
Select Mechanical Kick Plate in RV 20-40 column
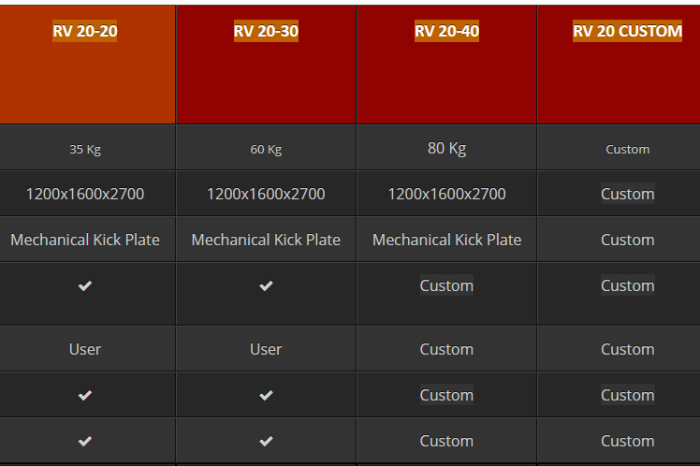coord(447,240)
